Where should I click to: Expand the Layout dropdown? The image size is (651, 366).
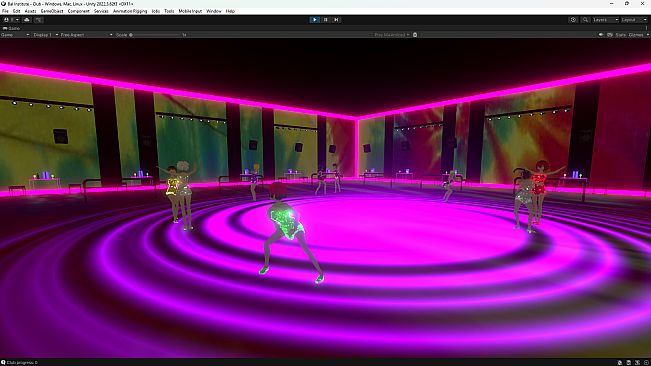tap(634, 20)
